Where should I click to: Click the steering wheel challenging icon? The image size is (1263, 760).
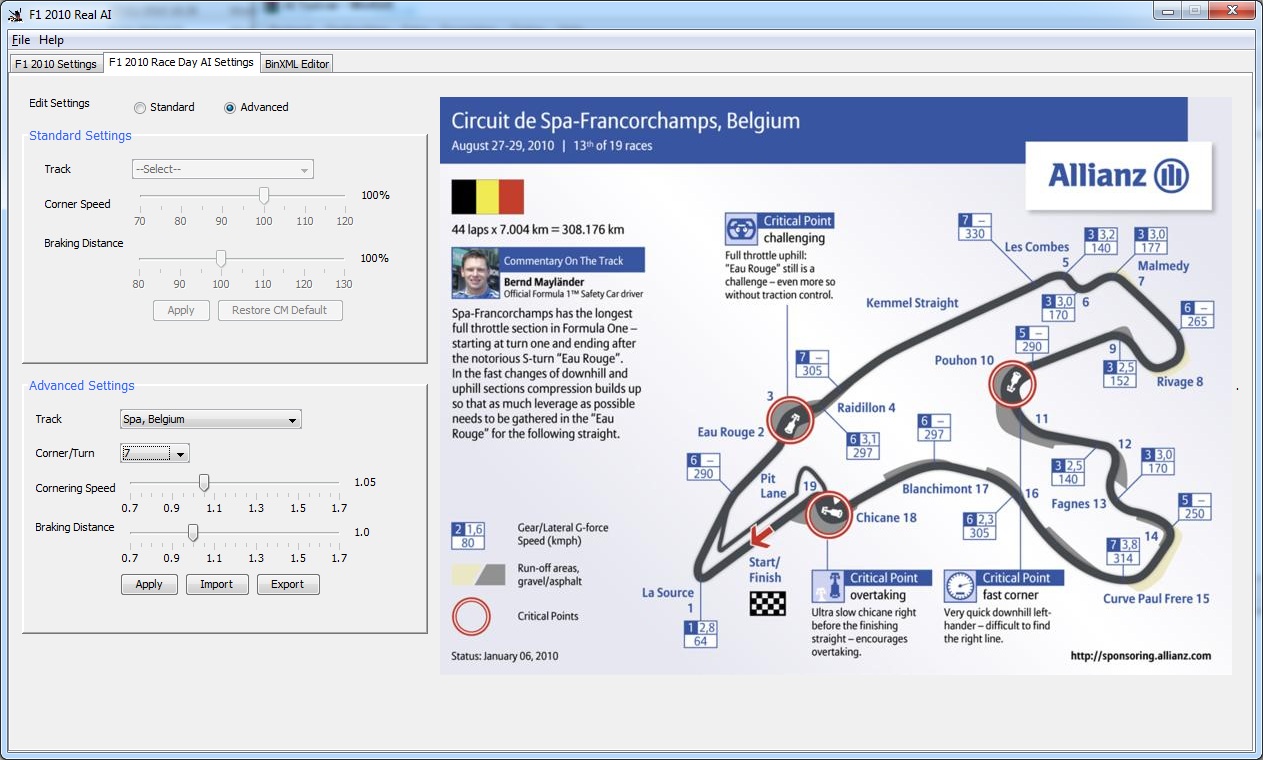pos(741,229)
